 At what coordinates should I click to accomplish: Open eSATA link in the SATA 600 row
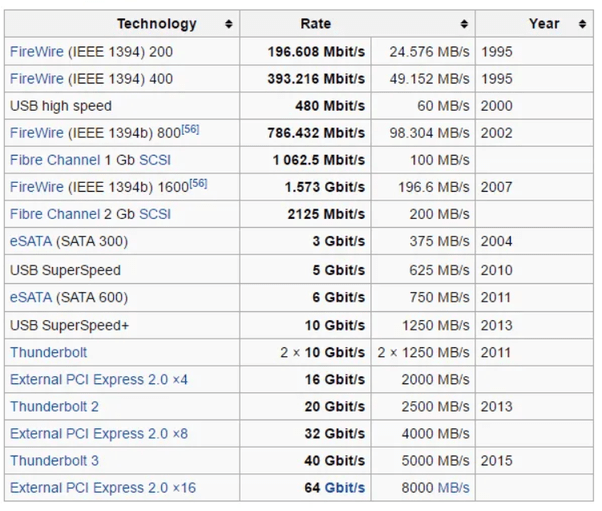31,298
